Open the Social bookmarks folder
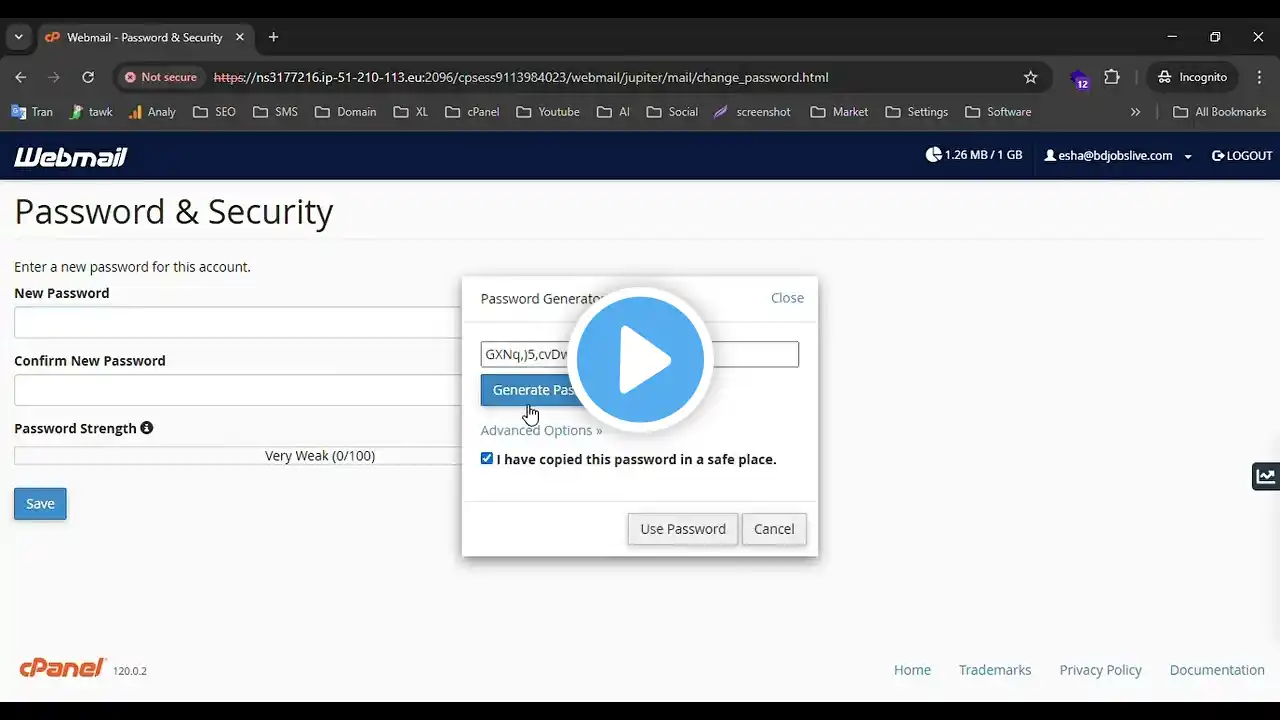The image size is (1280, 720). 671,112
